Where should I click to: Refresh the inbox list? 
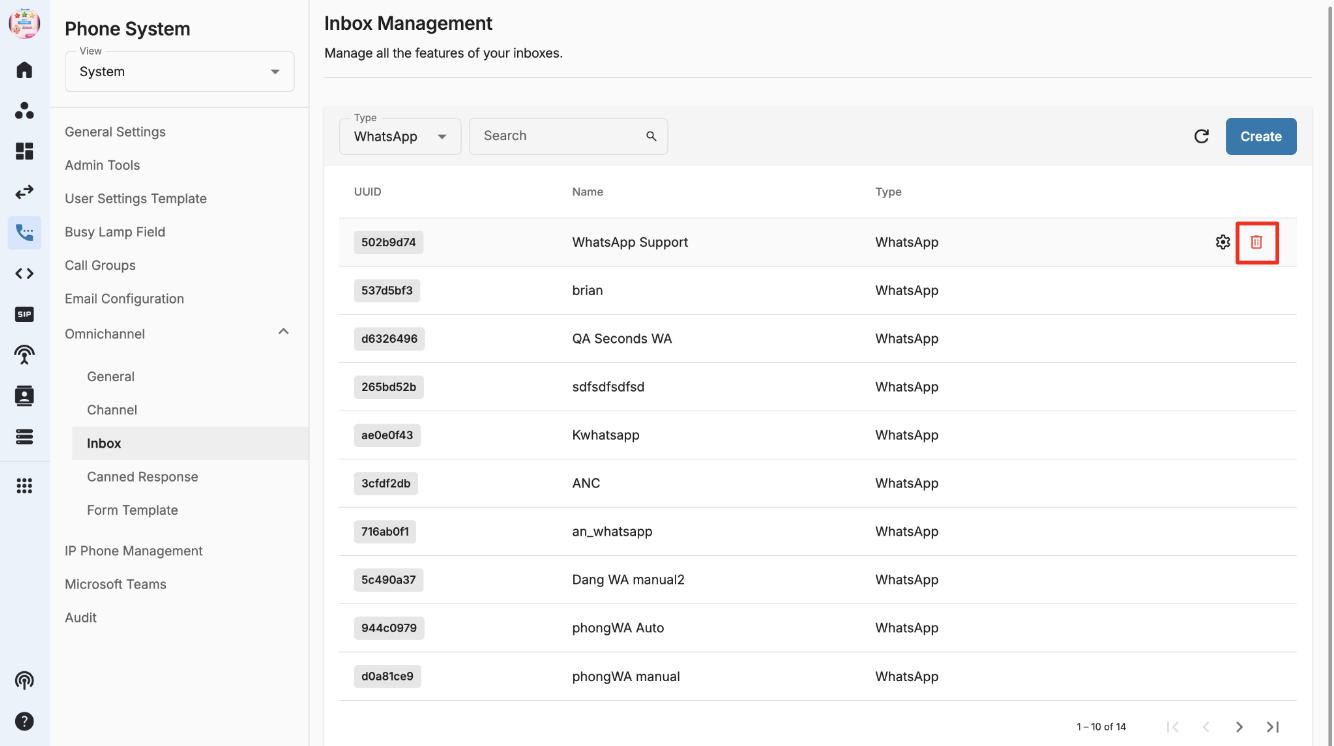1202,136
